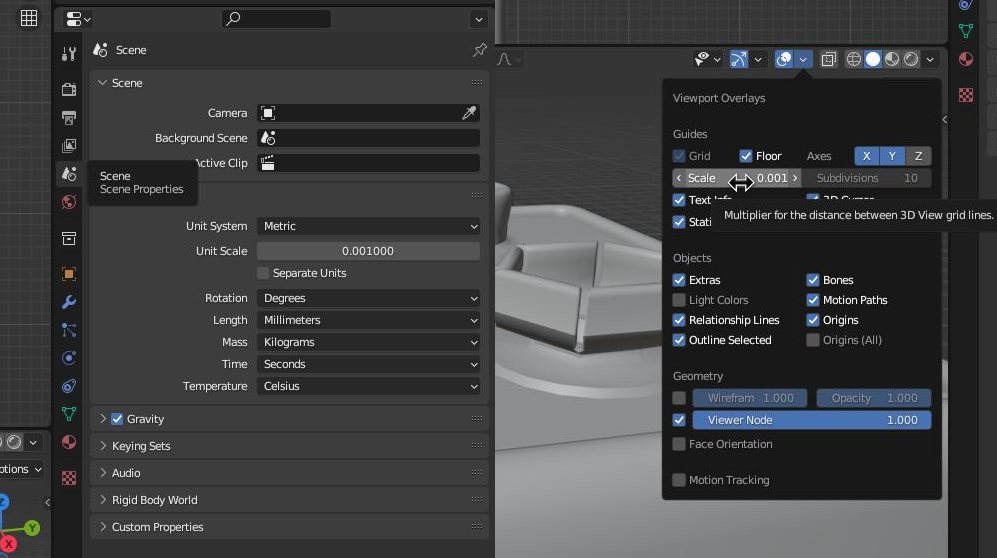Disable the Floor overlay checkbox
Image resolution: width=997 pixels, height=558 pixels.
pos(746,156)
